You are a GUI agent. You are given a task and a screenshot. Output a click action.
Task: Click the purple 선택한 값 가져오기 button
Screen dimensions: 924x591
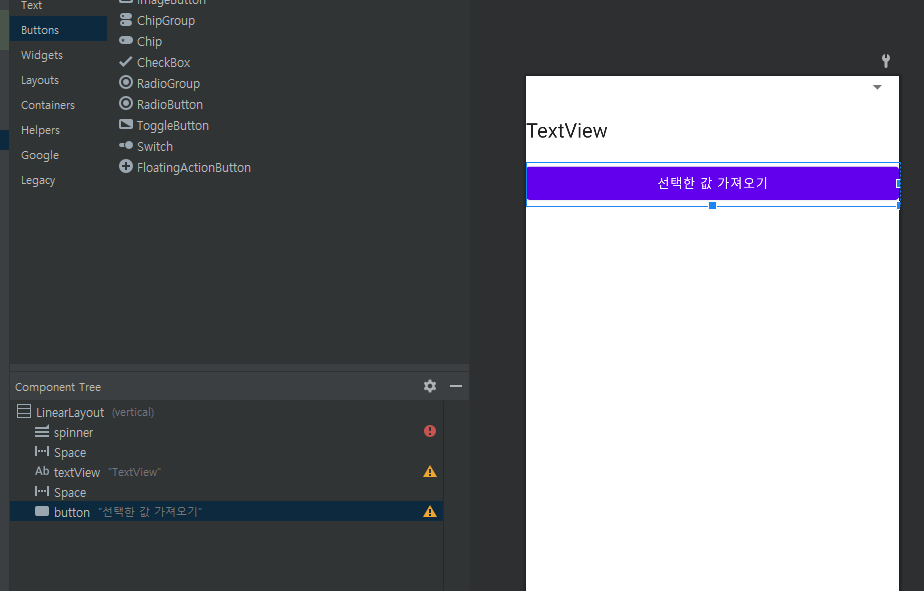point(712,183)
